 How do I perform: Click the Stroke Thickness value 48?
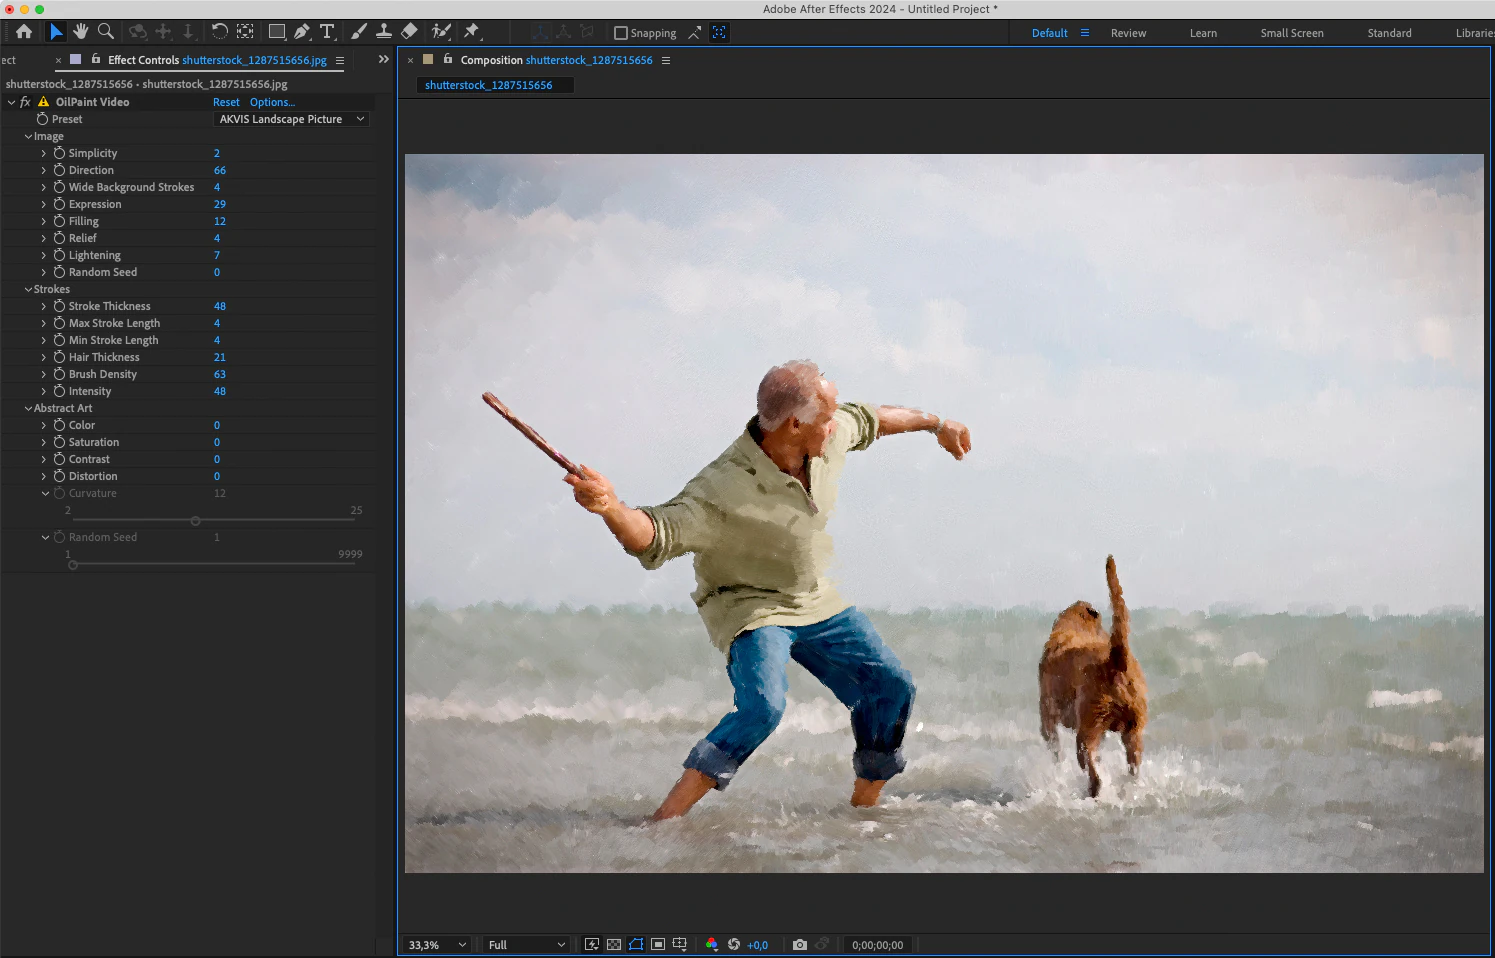[220, 306]
